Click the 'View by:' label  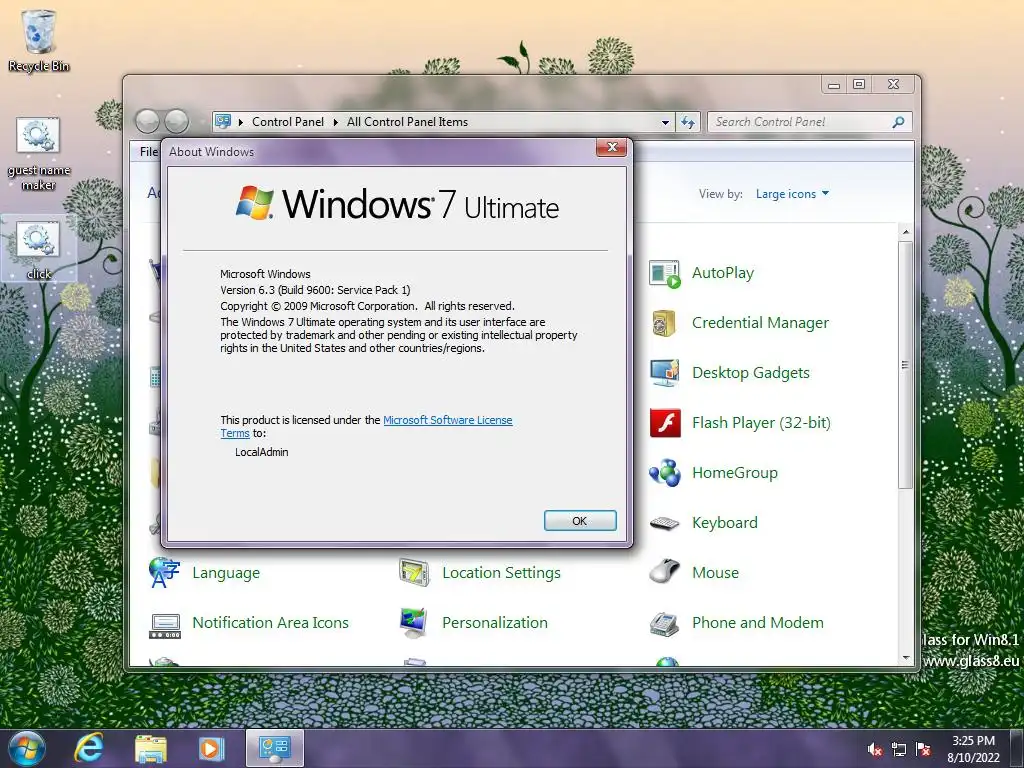720,194
